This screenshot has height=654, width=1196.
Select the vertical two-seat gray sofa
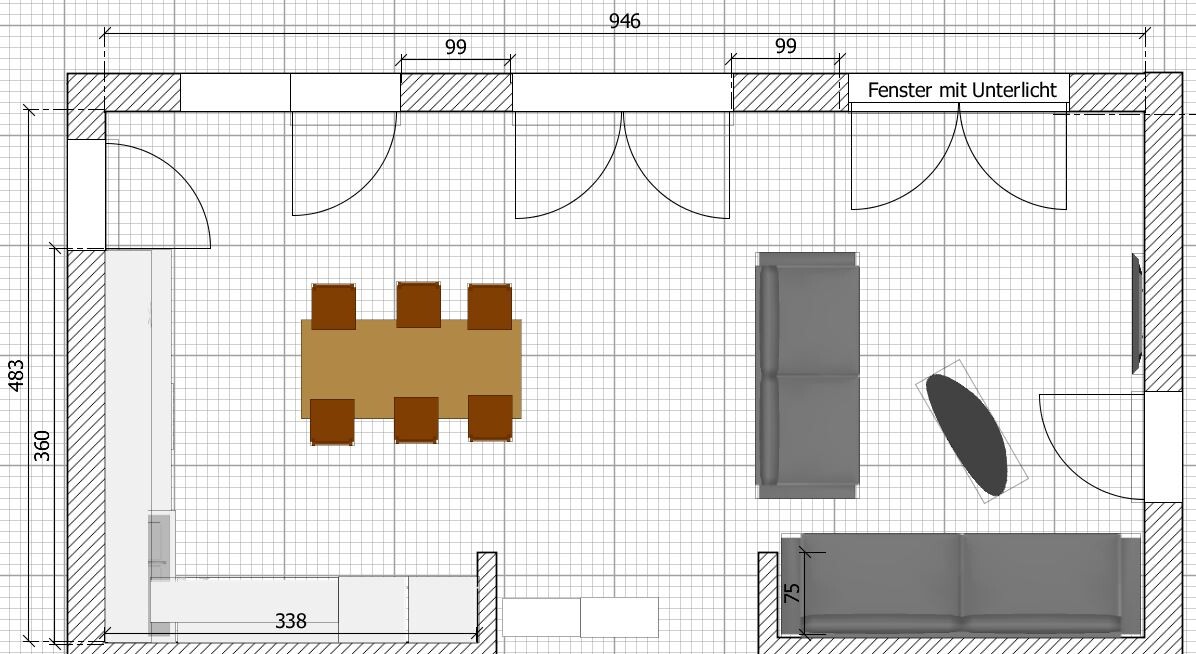pyautogui.click(x=808, y=374)
